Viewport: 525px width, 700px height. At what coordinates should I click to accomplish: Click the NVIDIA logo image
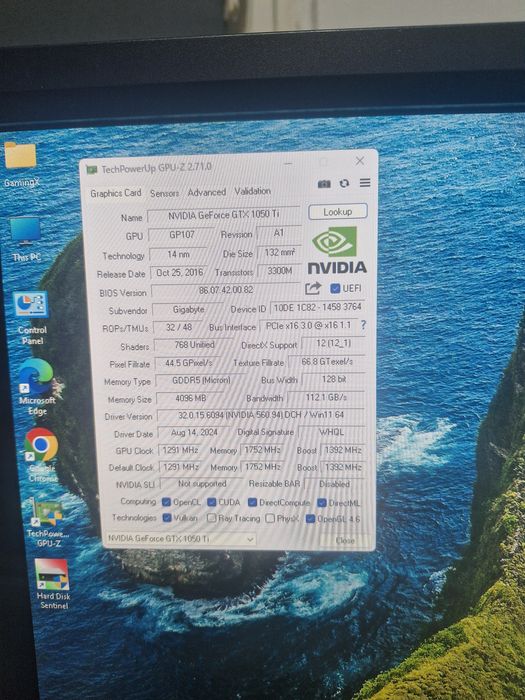click(x=337, y=250)
